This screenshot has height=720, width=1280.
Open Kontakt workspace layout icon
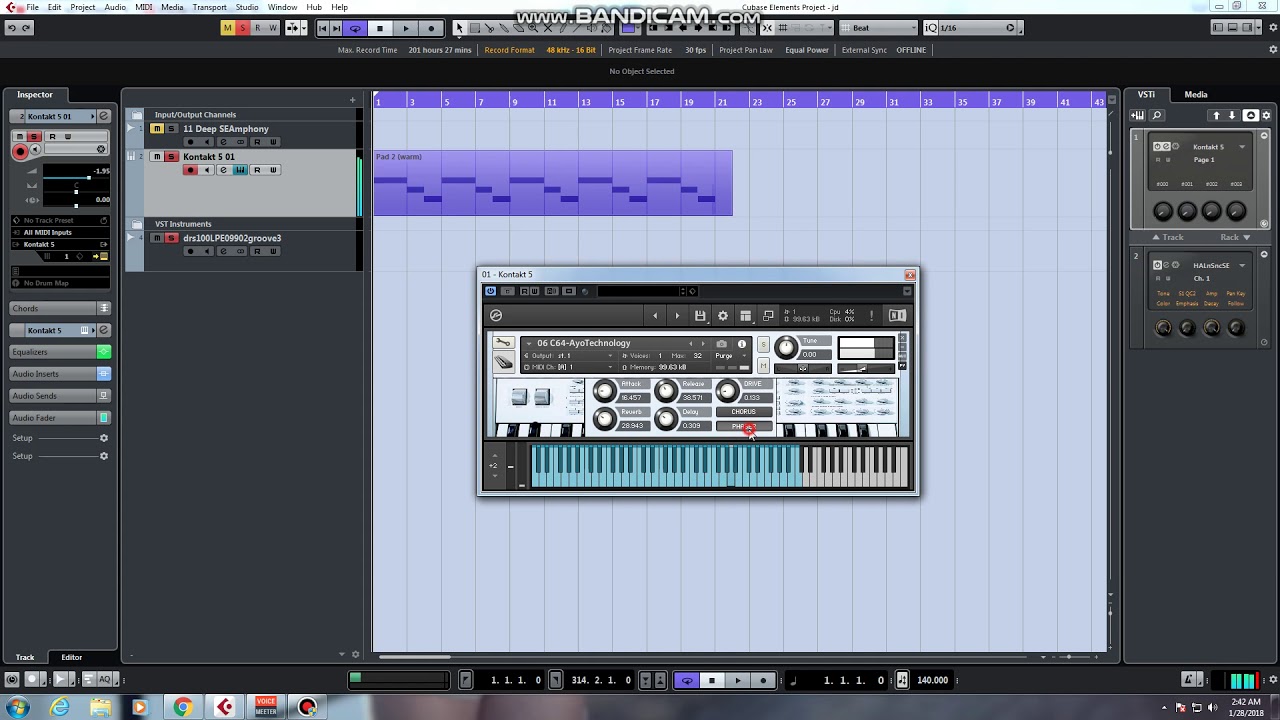click(x=745, y=315)
